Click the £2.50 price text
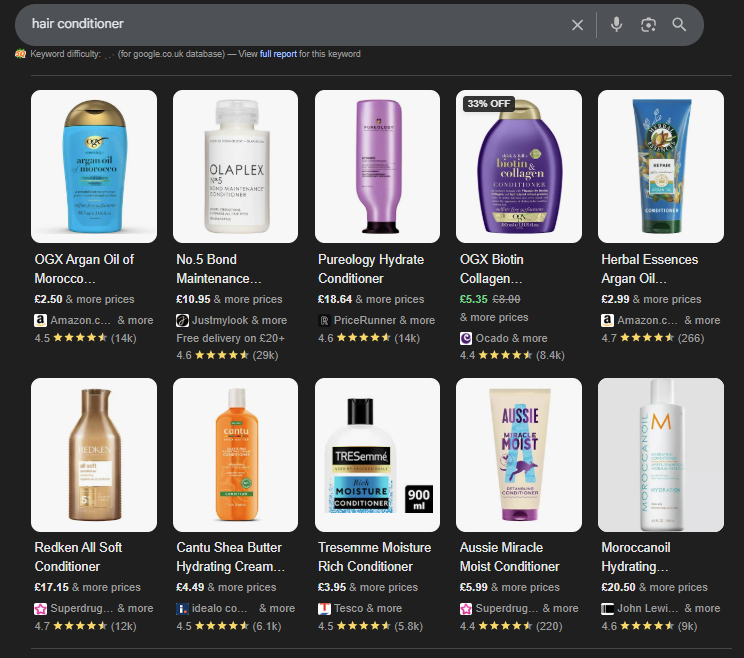744x658 pixels. 48,299
